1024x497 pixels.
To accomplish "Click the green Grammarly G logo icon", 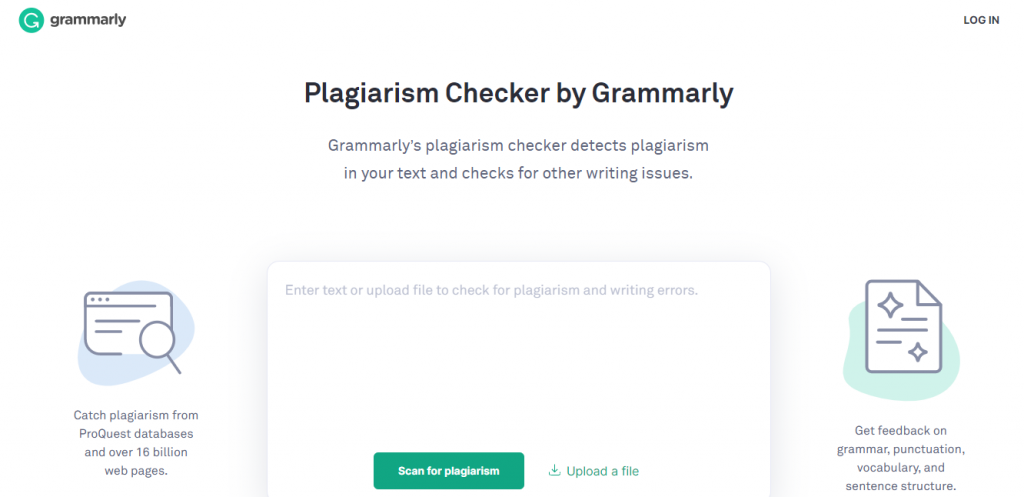I will coord(32,20).
